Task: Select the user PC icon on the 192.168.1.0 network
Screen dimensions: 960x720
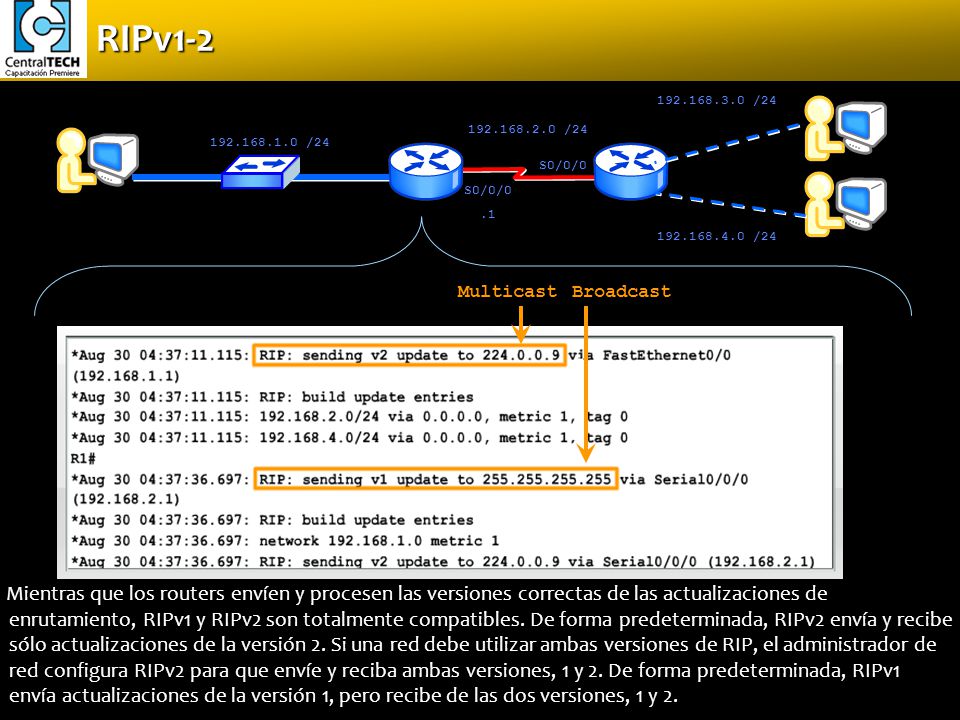Action: tap(97, 160)
